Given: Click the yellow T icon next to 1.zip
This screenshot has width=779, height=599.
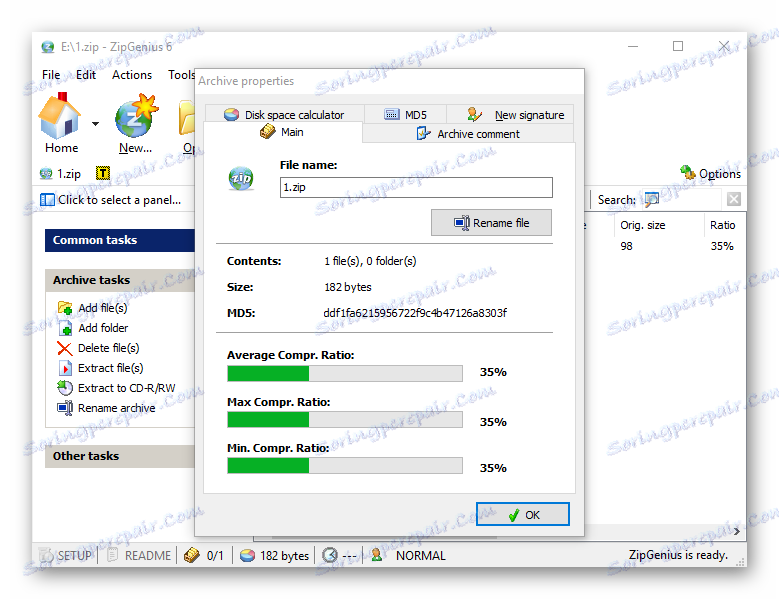Looking at the screenshot, I should (102, 173).
